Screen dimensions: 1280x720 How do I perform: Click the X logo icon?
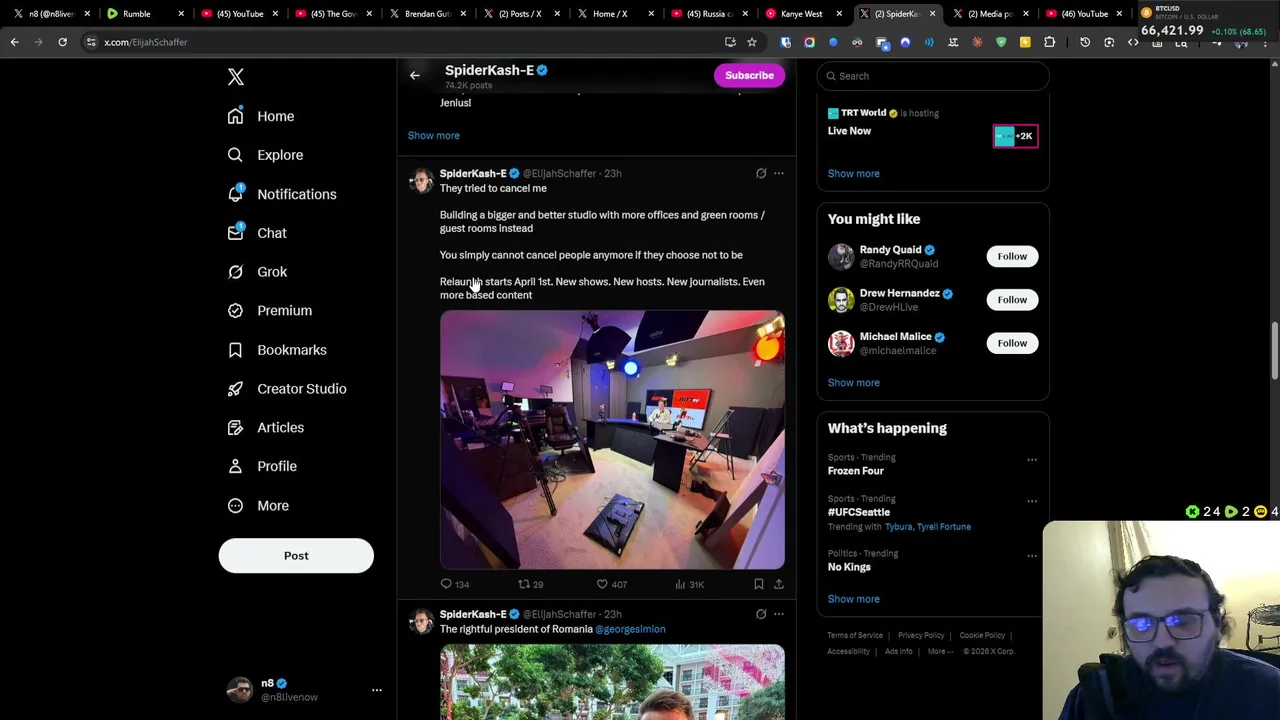[x=236, y=77]
